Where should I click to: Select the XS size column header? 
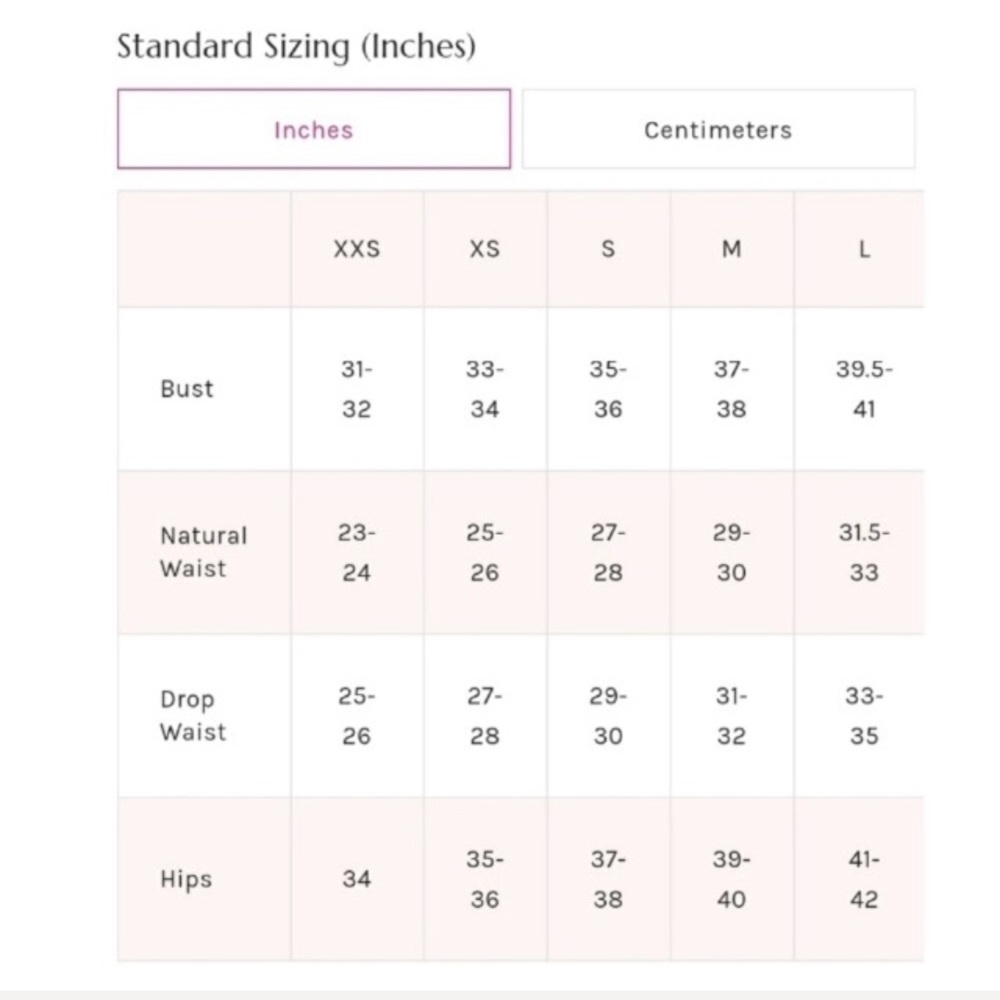(x=485, y=249)
